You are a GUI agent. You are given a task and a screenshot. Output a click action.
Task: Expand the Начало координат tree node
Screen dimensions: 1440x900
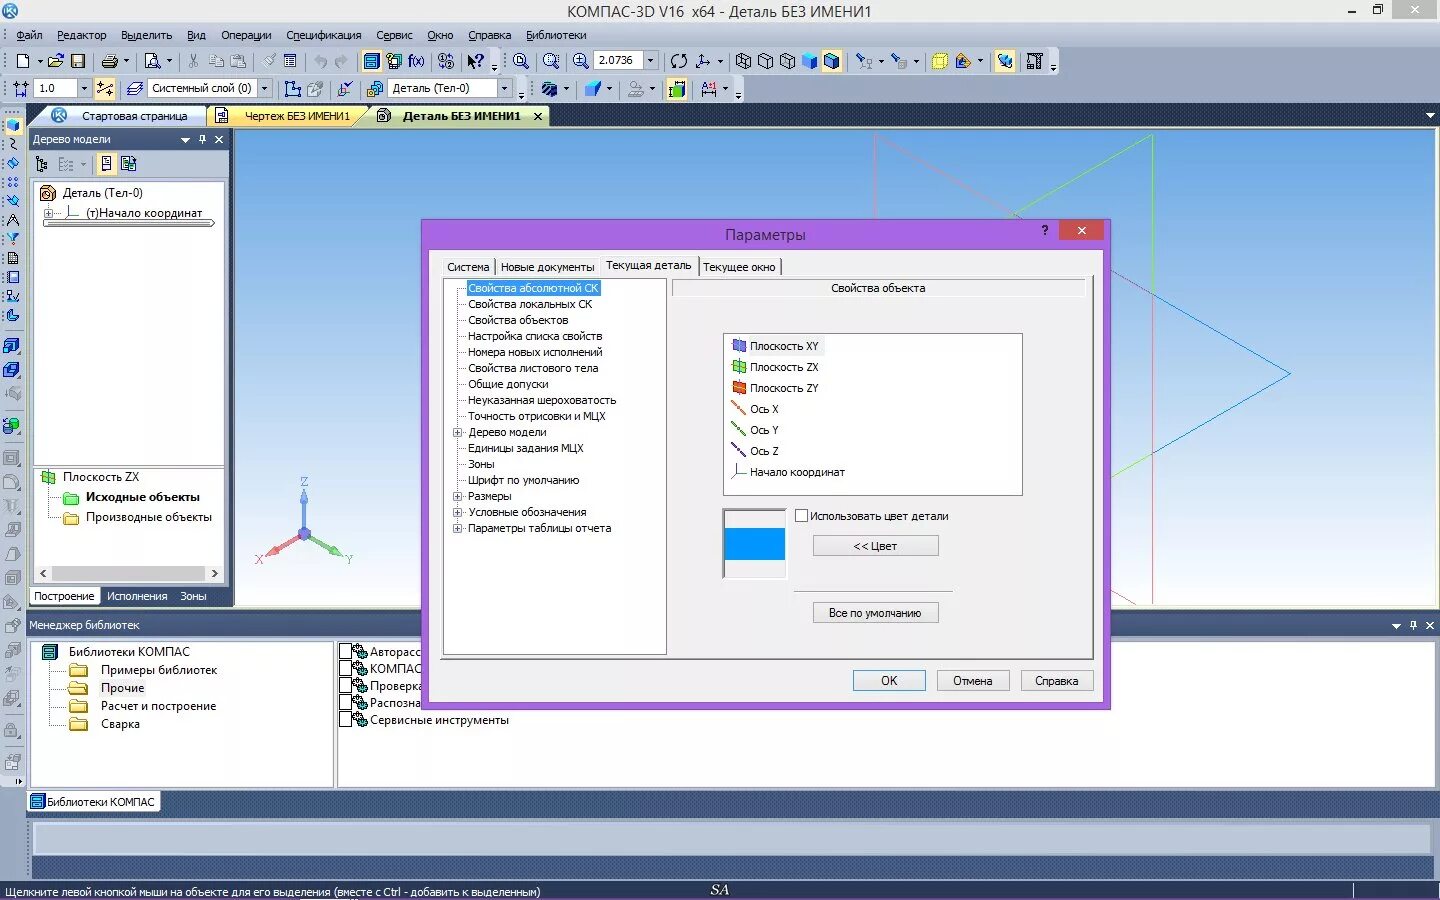48,213
